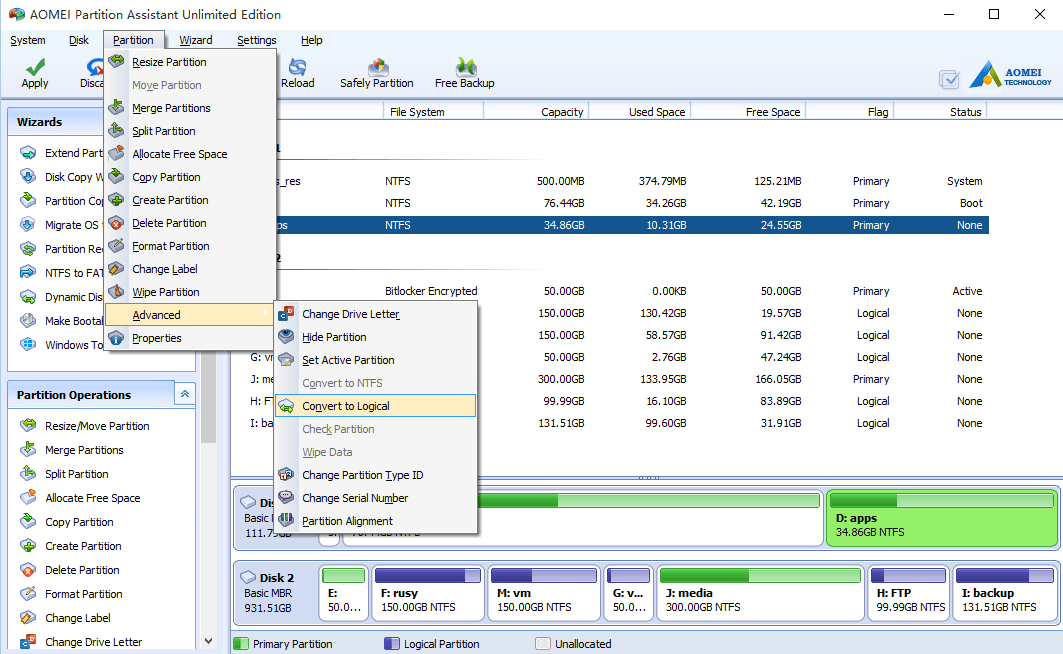Image resolution: width=1063 pixels, height=654 pixels.
Task: Click the Hide Partition submenu icon
Action: pyautogui.click(x=287, y=336)
